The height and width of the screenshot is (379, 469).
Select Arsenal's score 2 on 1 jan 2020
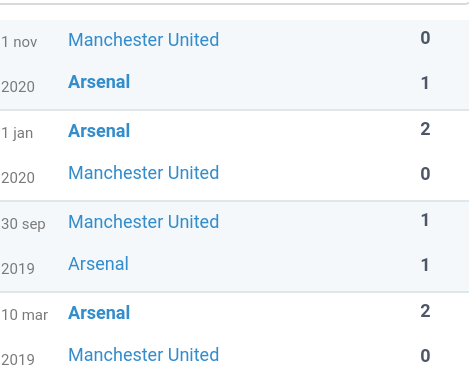point(425,129)
